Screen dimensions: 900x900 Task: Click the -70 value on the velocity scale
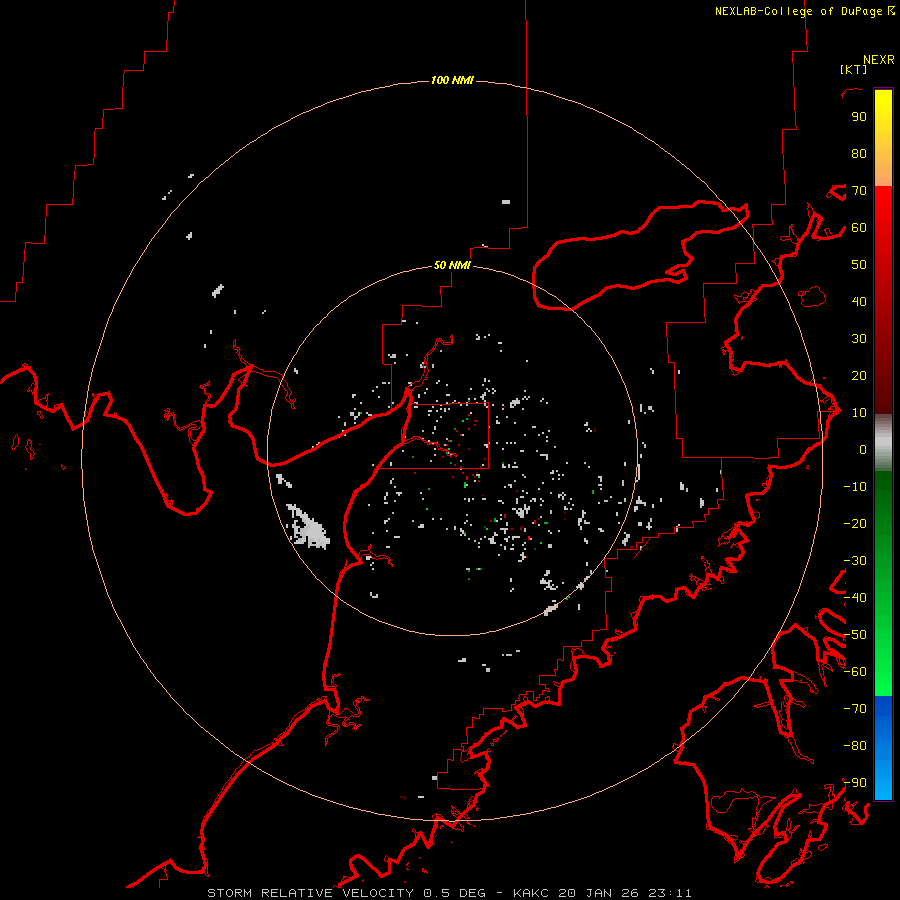click(x=855, y=709)
